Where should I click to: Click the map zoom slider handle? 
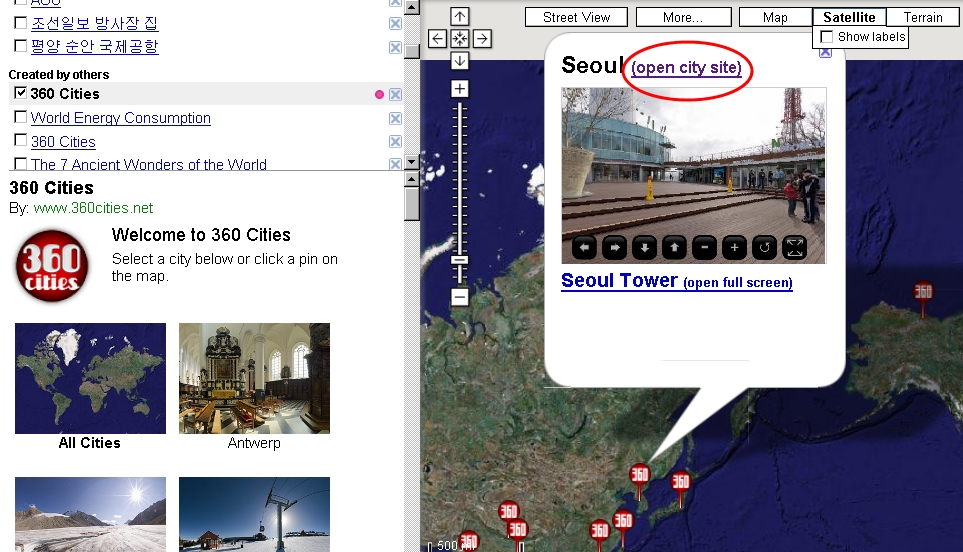459,260
